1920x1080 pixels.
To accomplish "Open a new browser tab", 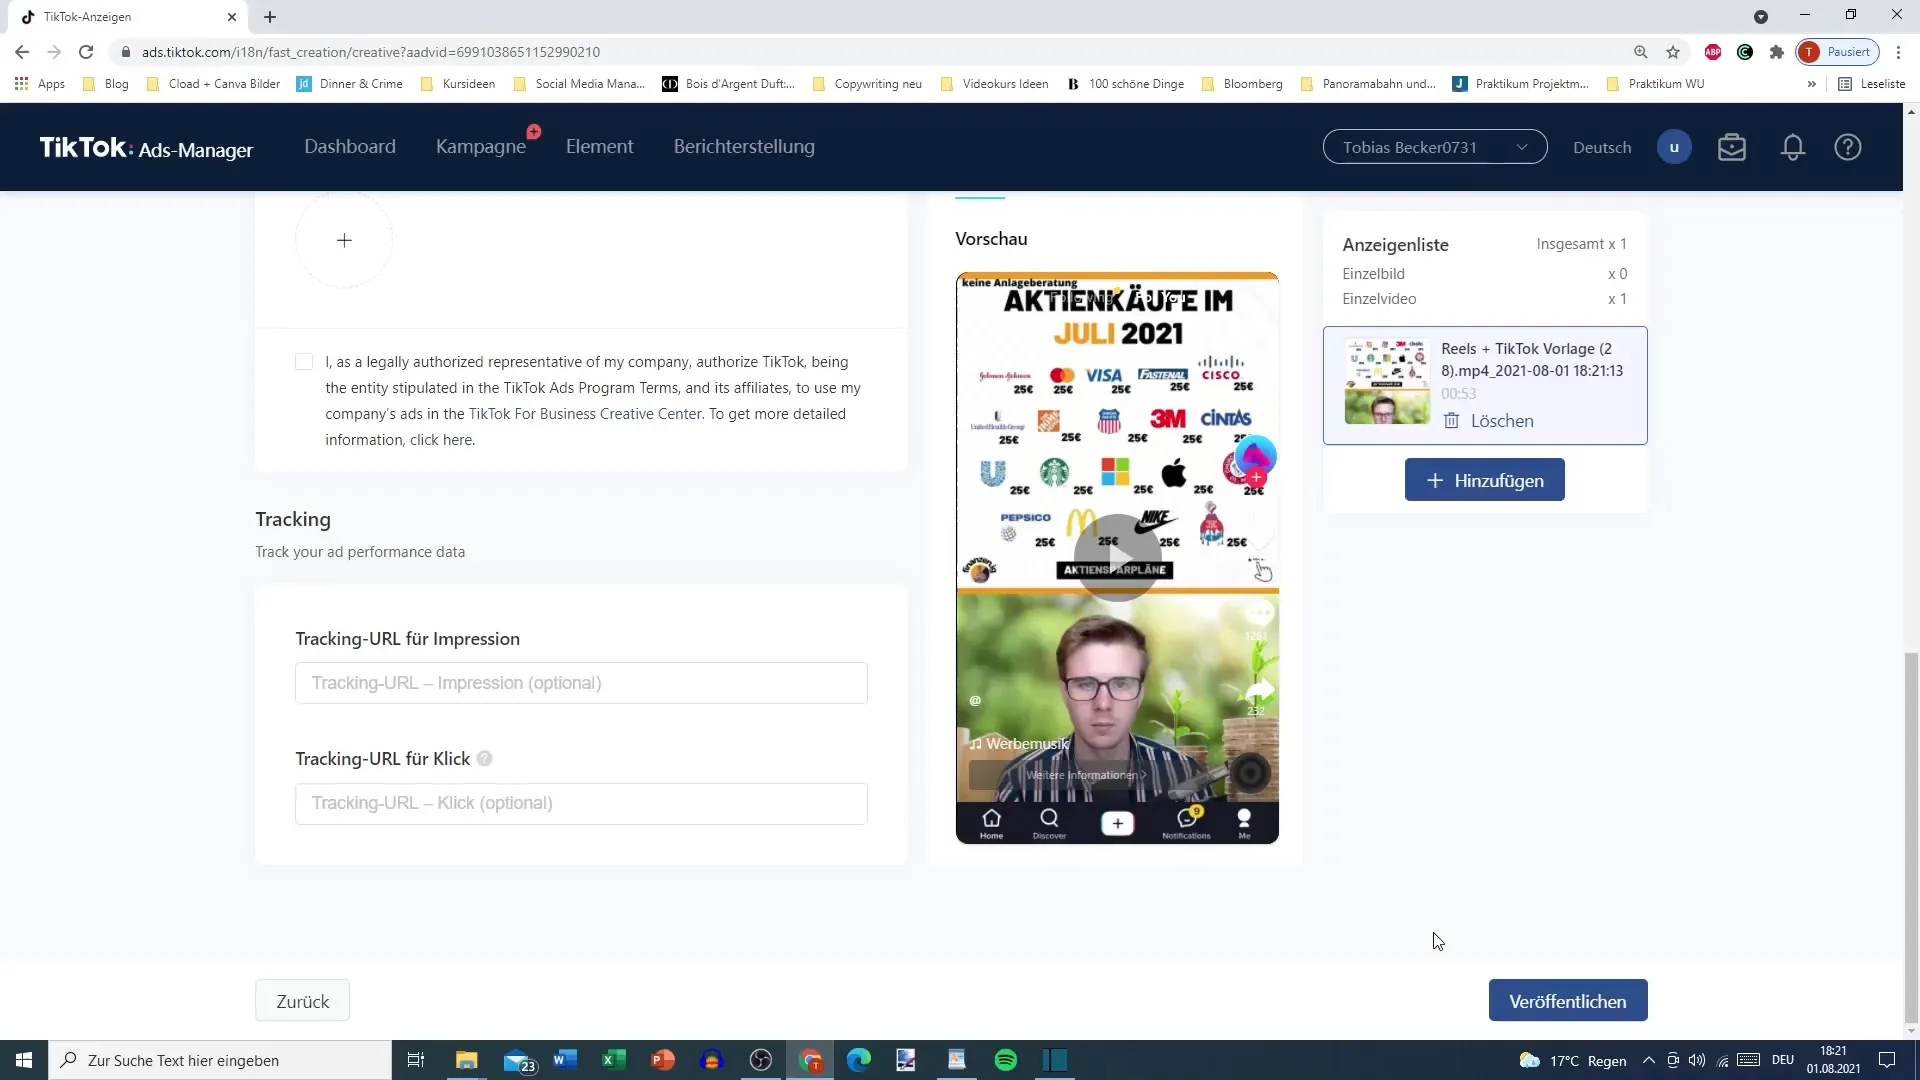I will [x=270, y=17].
